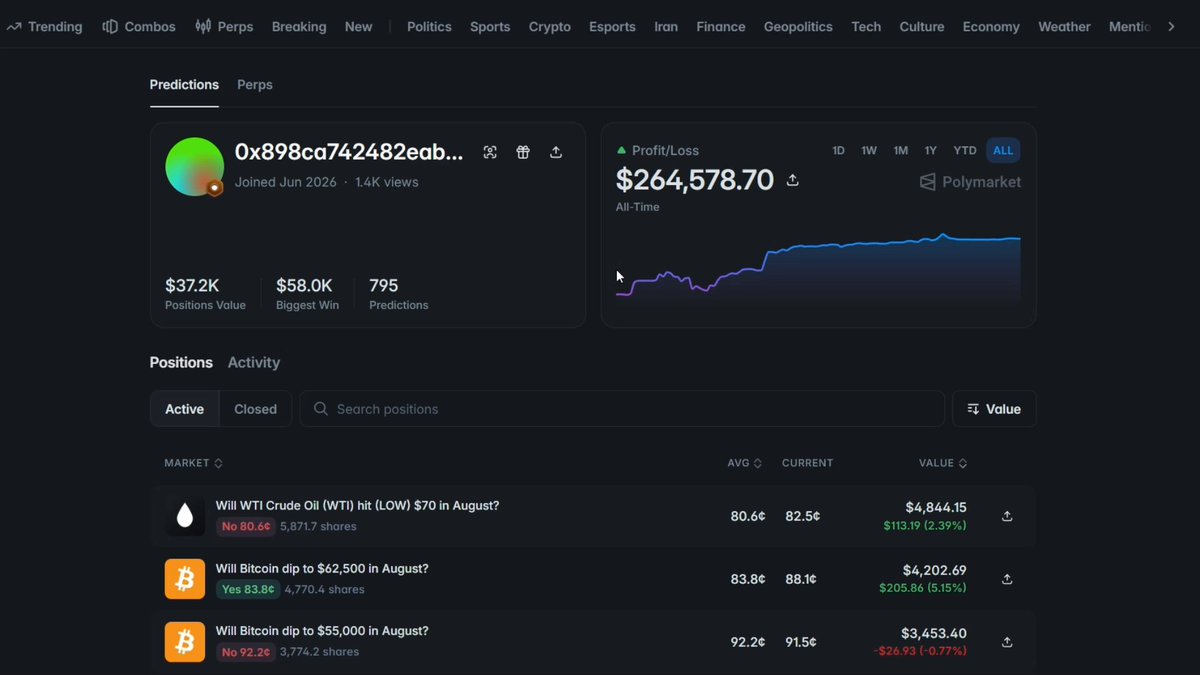1200x675 pixels.
Task: Select the 1W profit range
Action: click(x=869, y=150)
